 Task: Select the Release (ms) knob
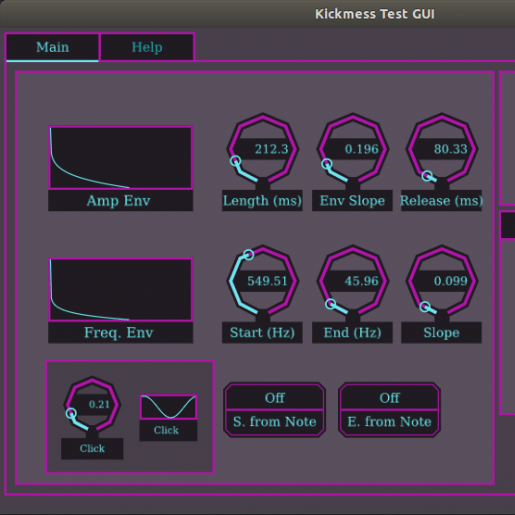click(442, 149)
